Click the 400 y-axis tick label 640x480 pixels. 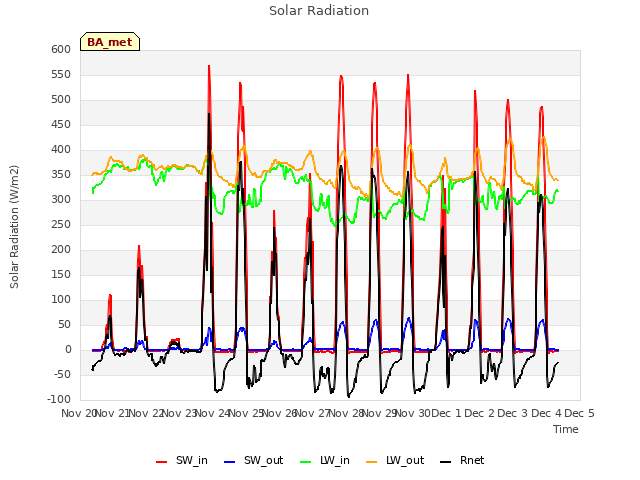click(x=61, y=149)
